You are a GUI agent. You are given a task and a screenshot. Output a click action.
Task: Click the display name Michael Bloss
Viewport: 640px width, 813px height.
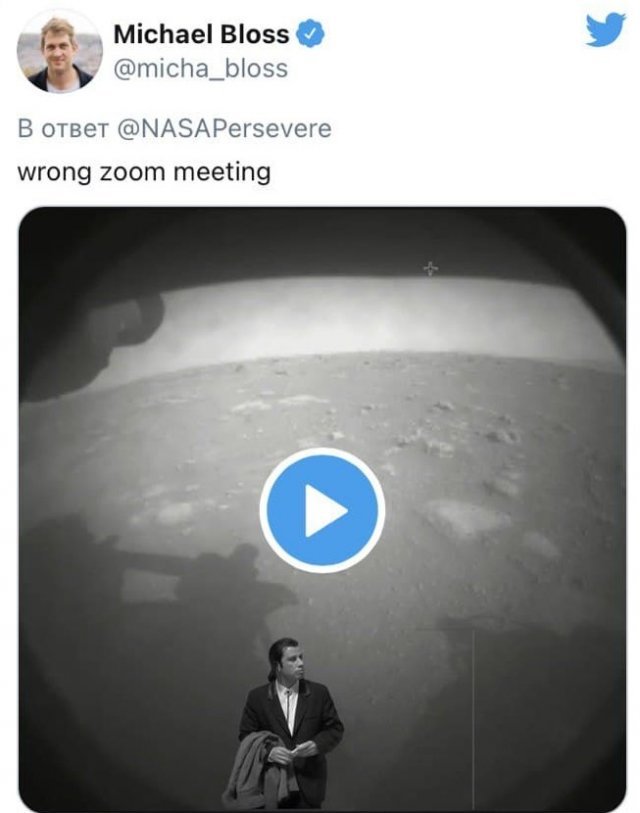(201, 34)
